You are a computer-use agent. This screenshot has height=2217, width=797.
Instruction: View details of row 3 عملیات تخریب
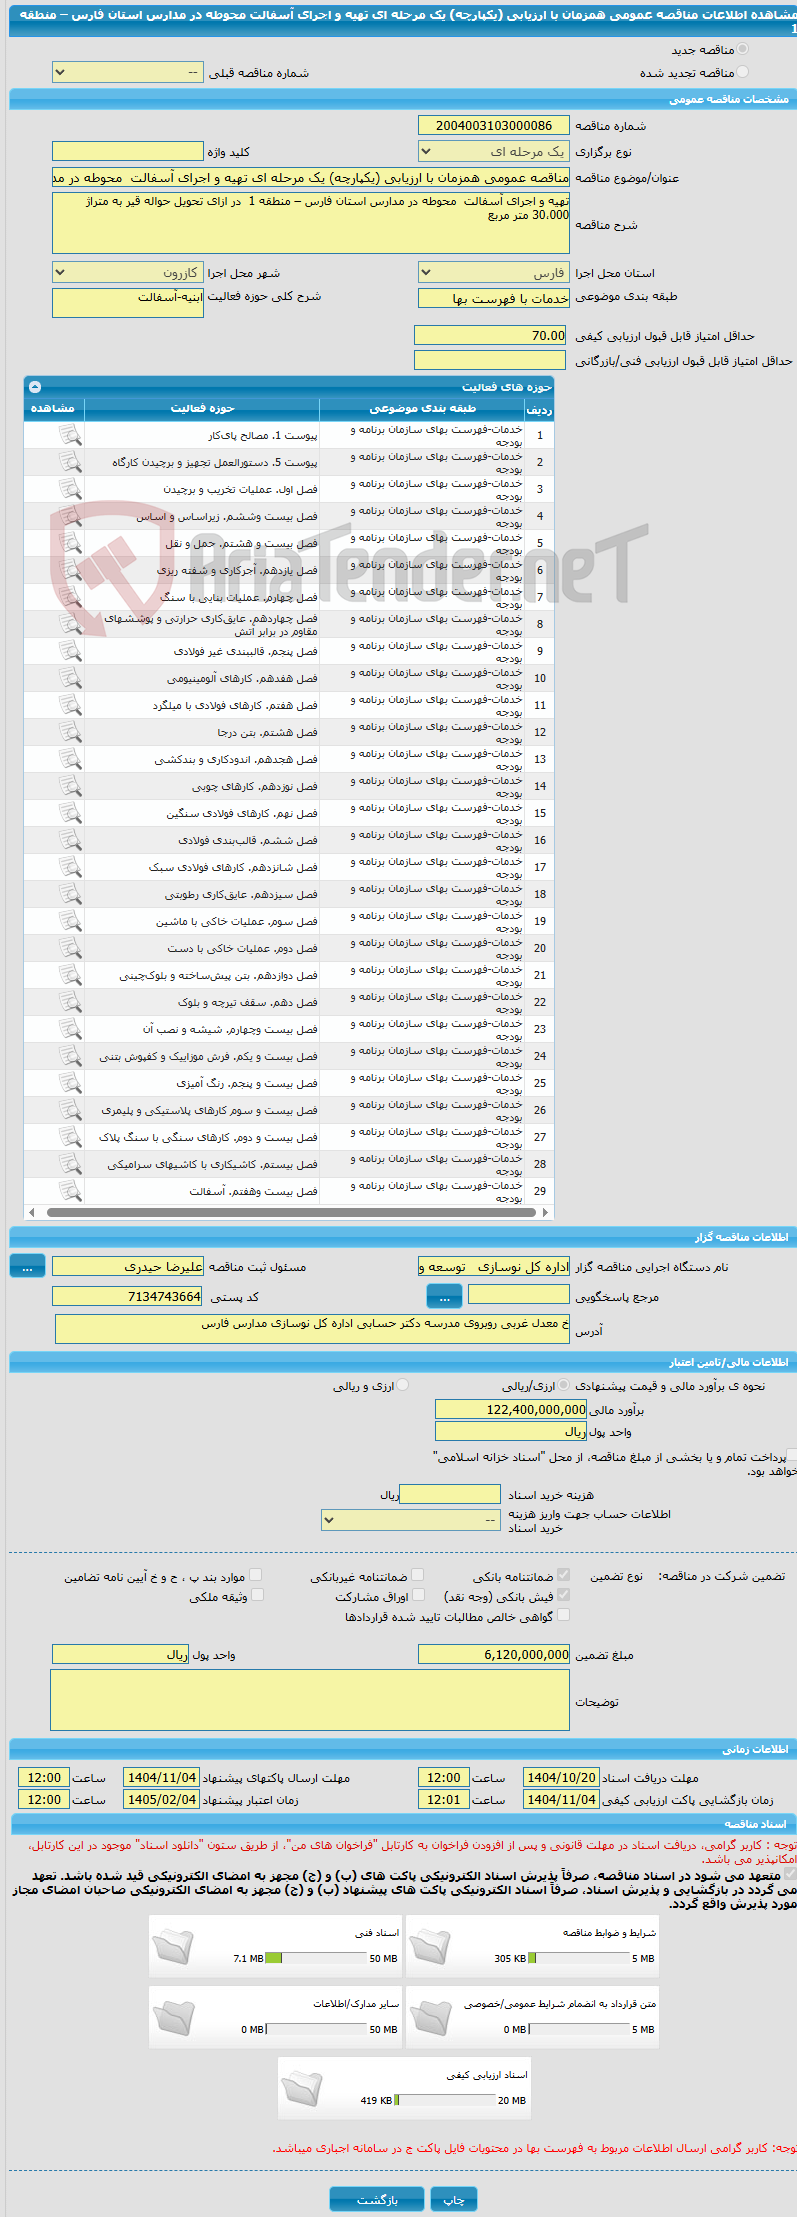(70, 489)
